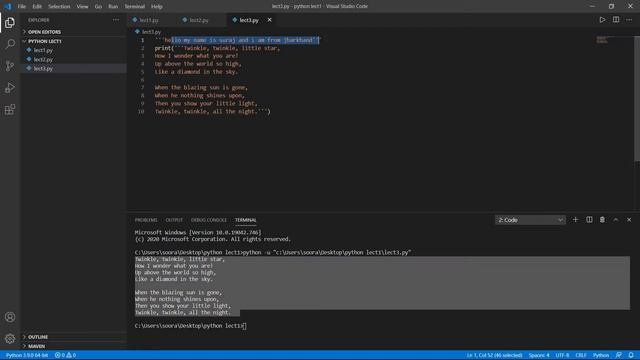Open the Help menu
This screenshot has height=360, width=640.
(x=157, y=7)
